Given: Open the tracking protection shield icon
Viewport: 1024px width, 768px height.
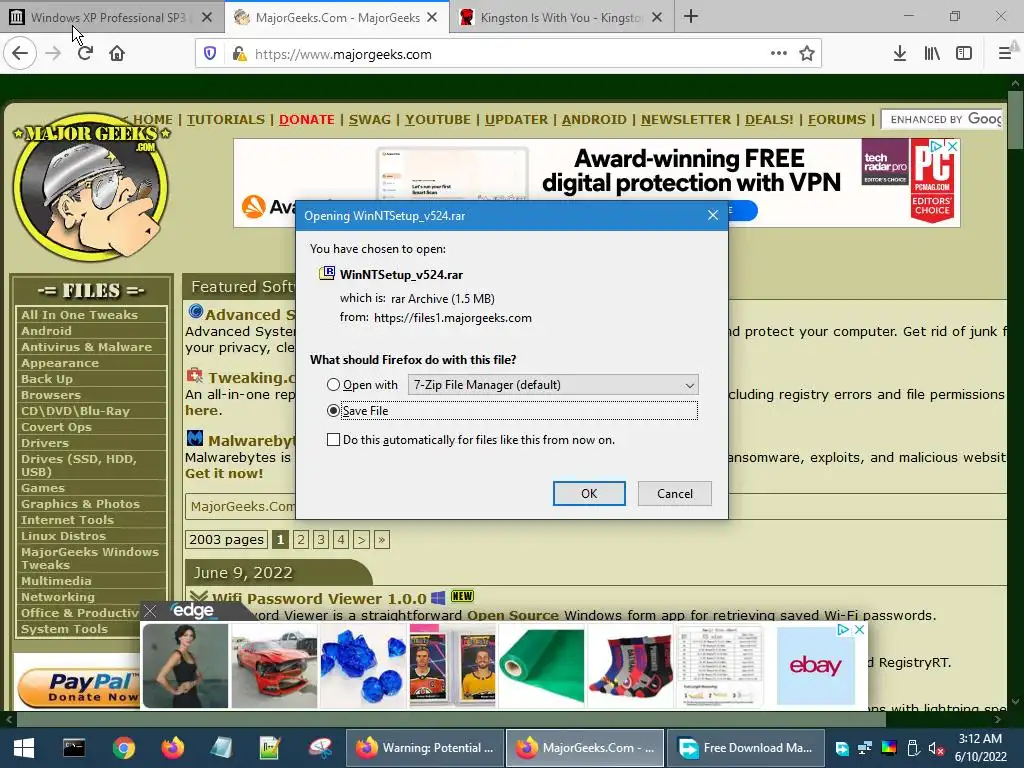Looking at the screenshot, I should tap(210, 54).
